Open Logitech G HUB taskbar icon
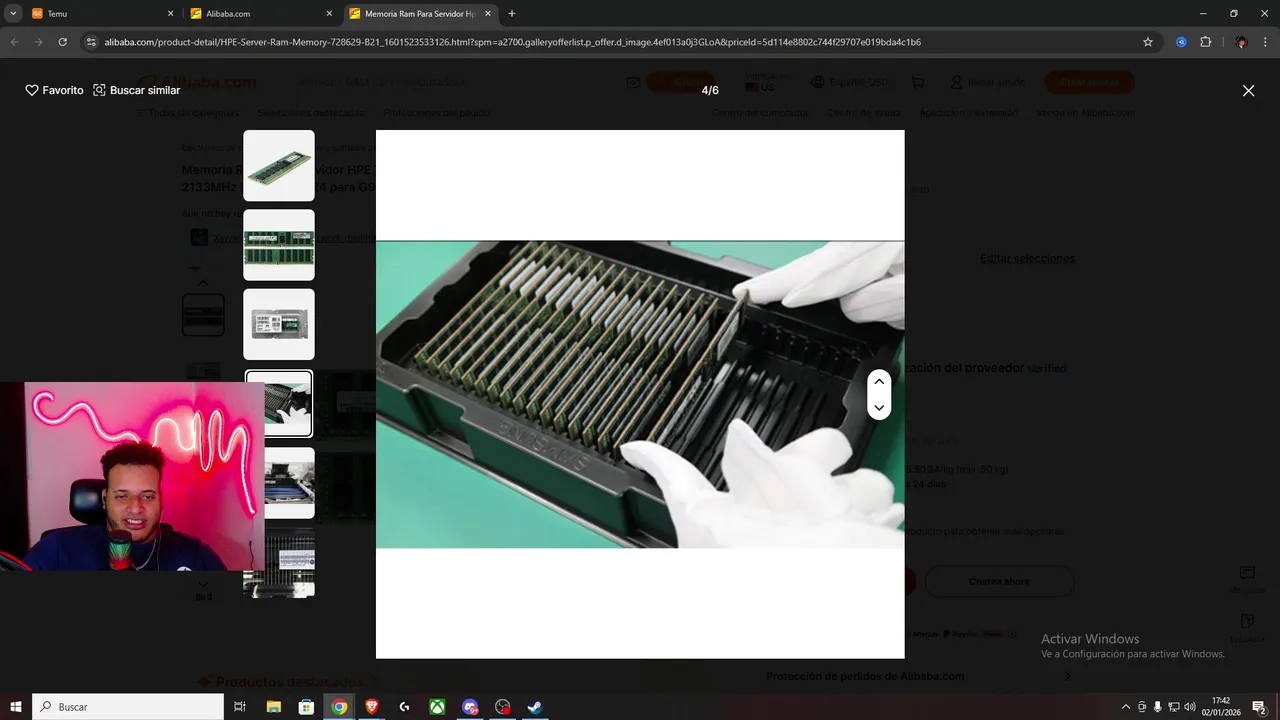This screenshot has width=1280, height=720. point(404,707)
